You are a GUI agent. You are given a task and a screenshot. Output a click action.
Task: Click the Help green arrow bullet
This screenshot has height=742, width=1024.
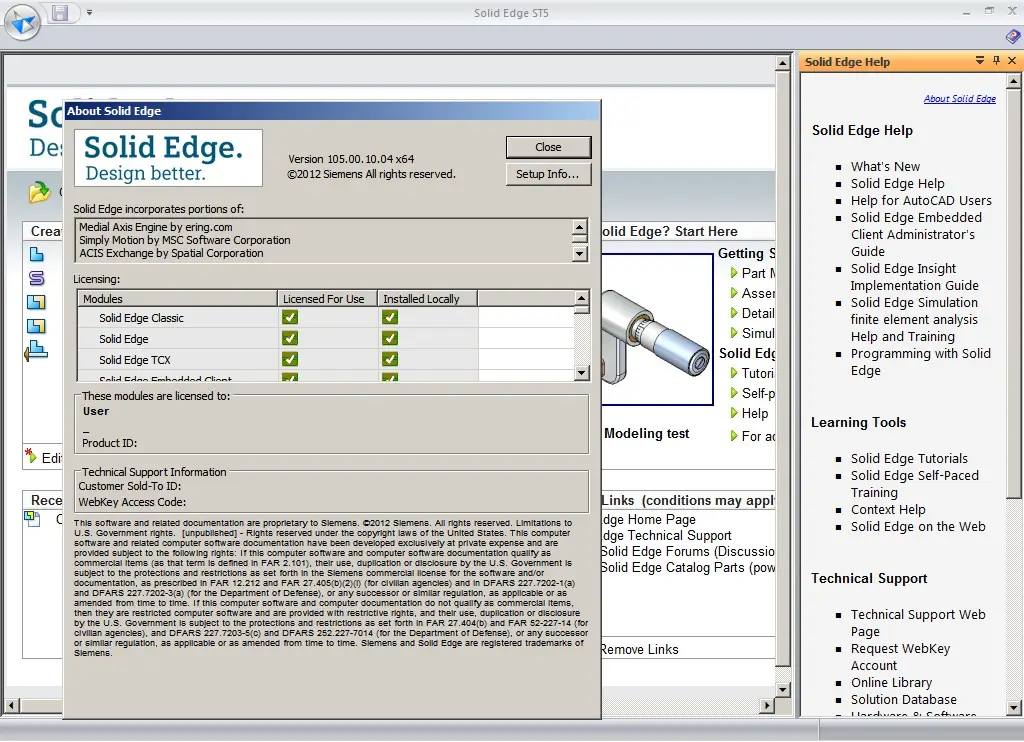[734, 413]
